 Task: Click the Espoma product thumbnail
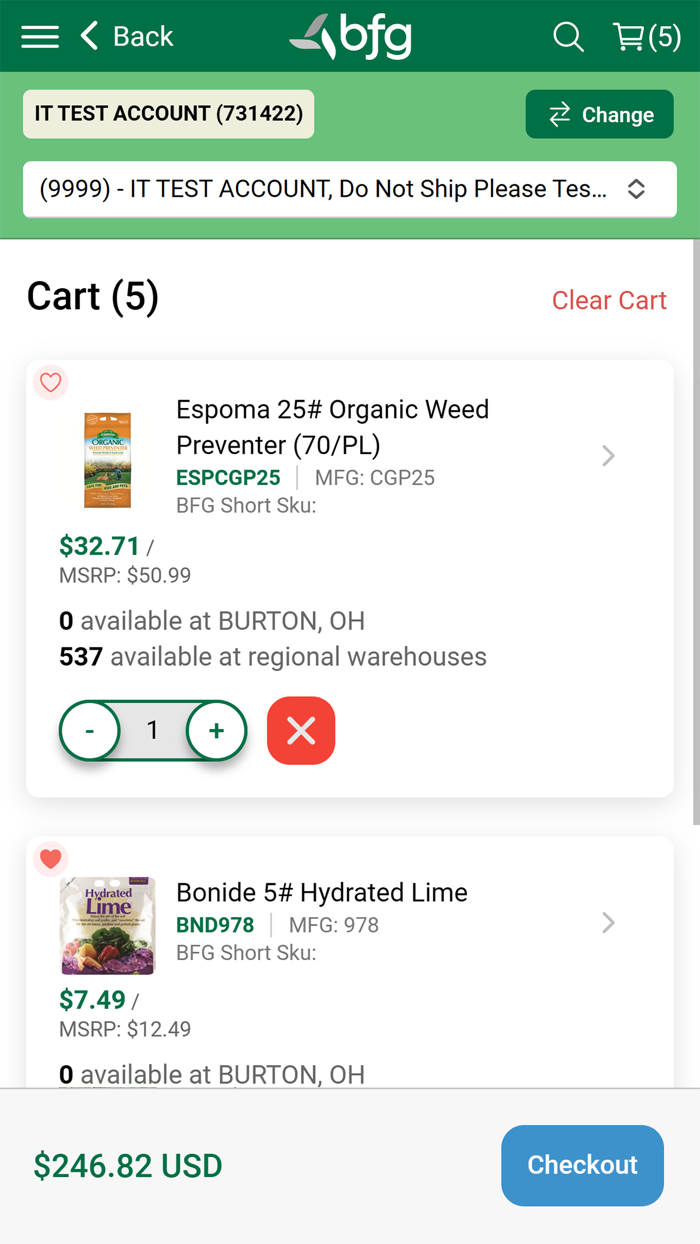tap(107, 459)
